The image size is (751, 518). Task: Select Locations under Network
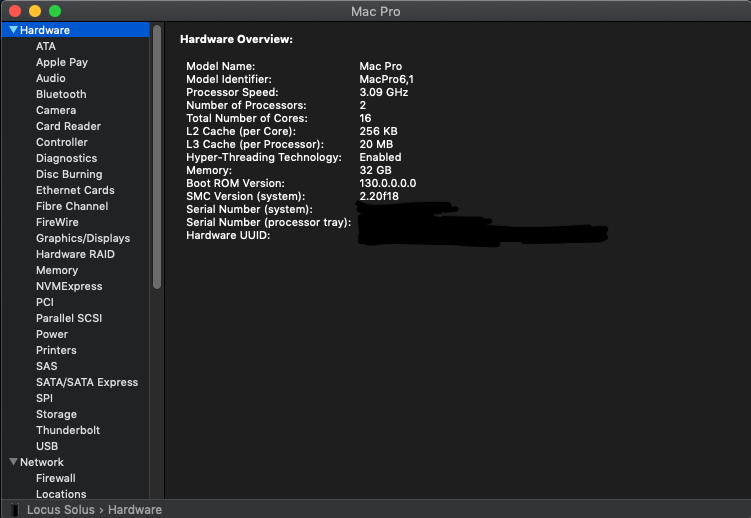point(61,494)
